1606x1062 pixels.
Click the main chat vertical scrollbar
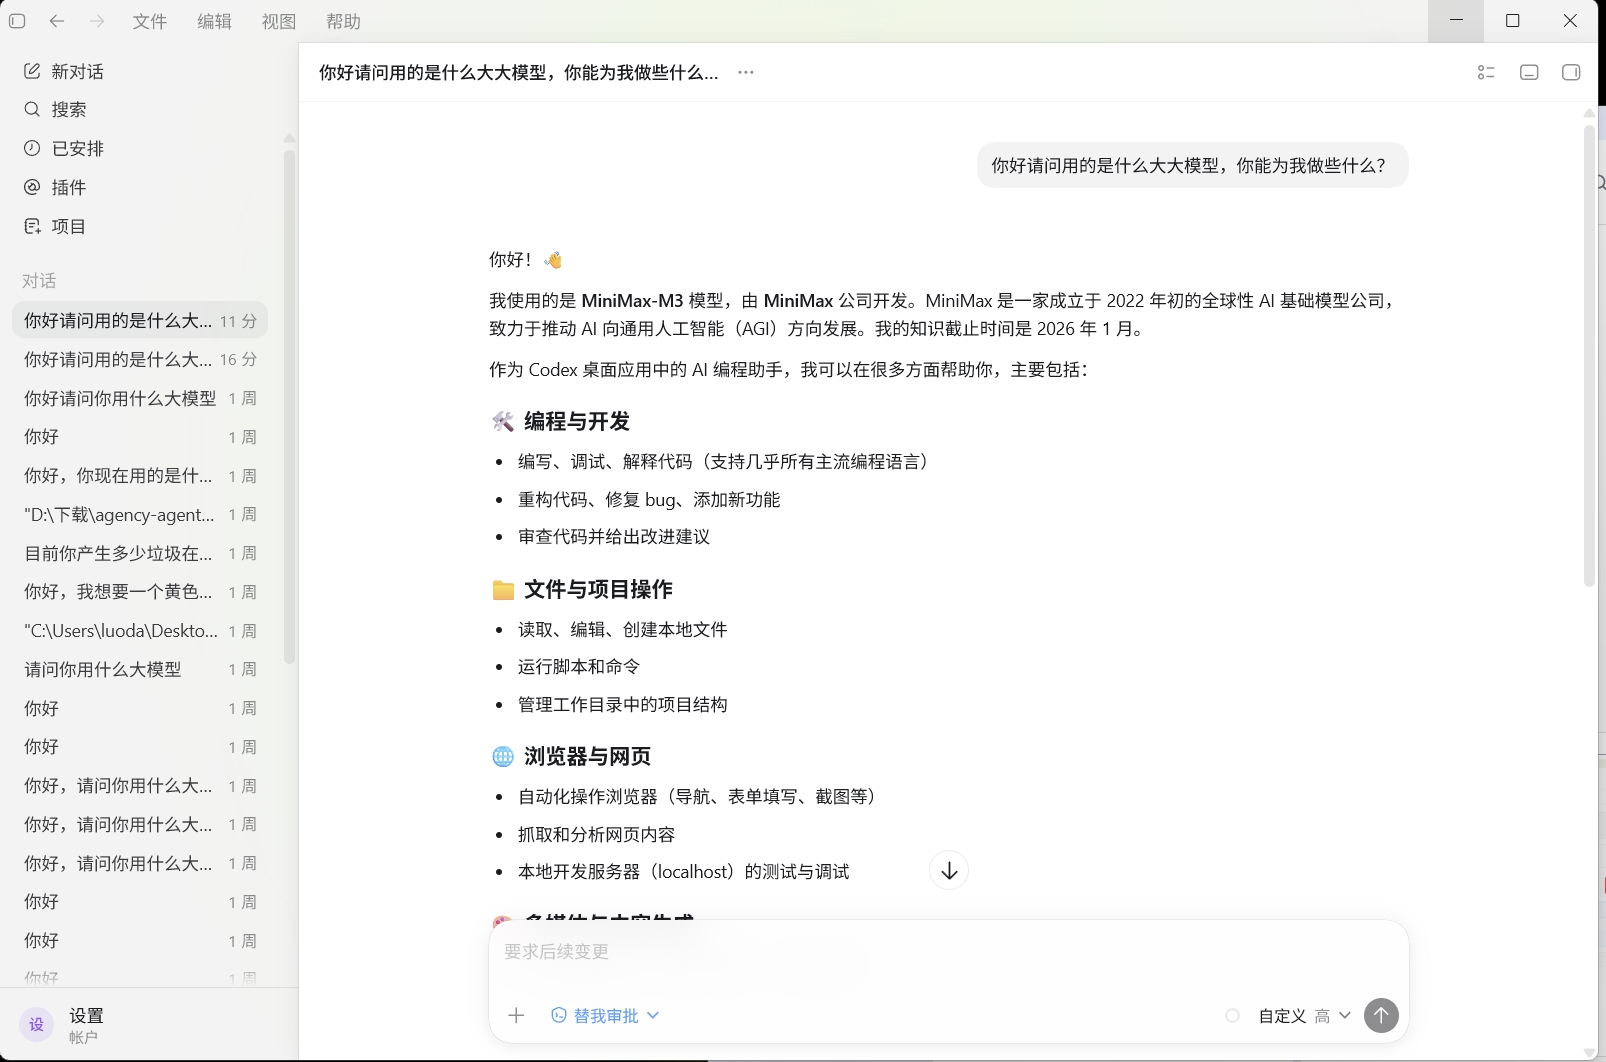click(1589, 354)
